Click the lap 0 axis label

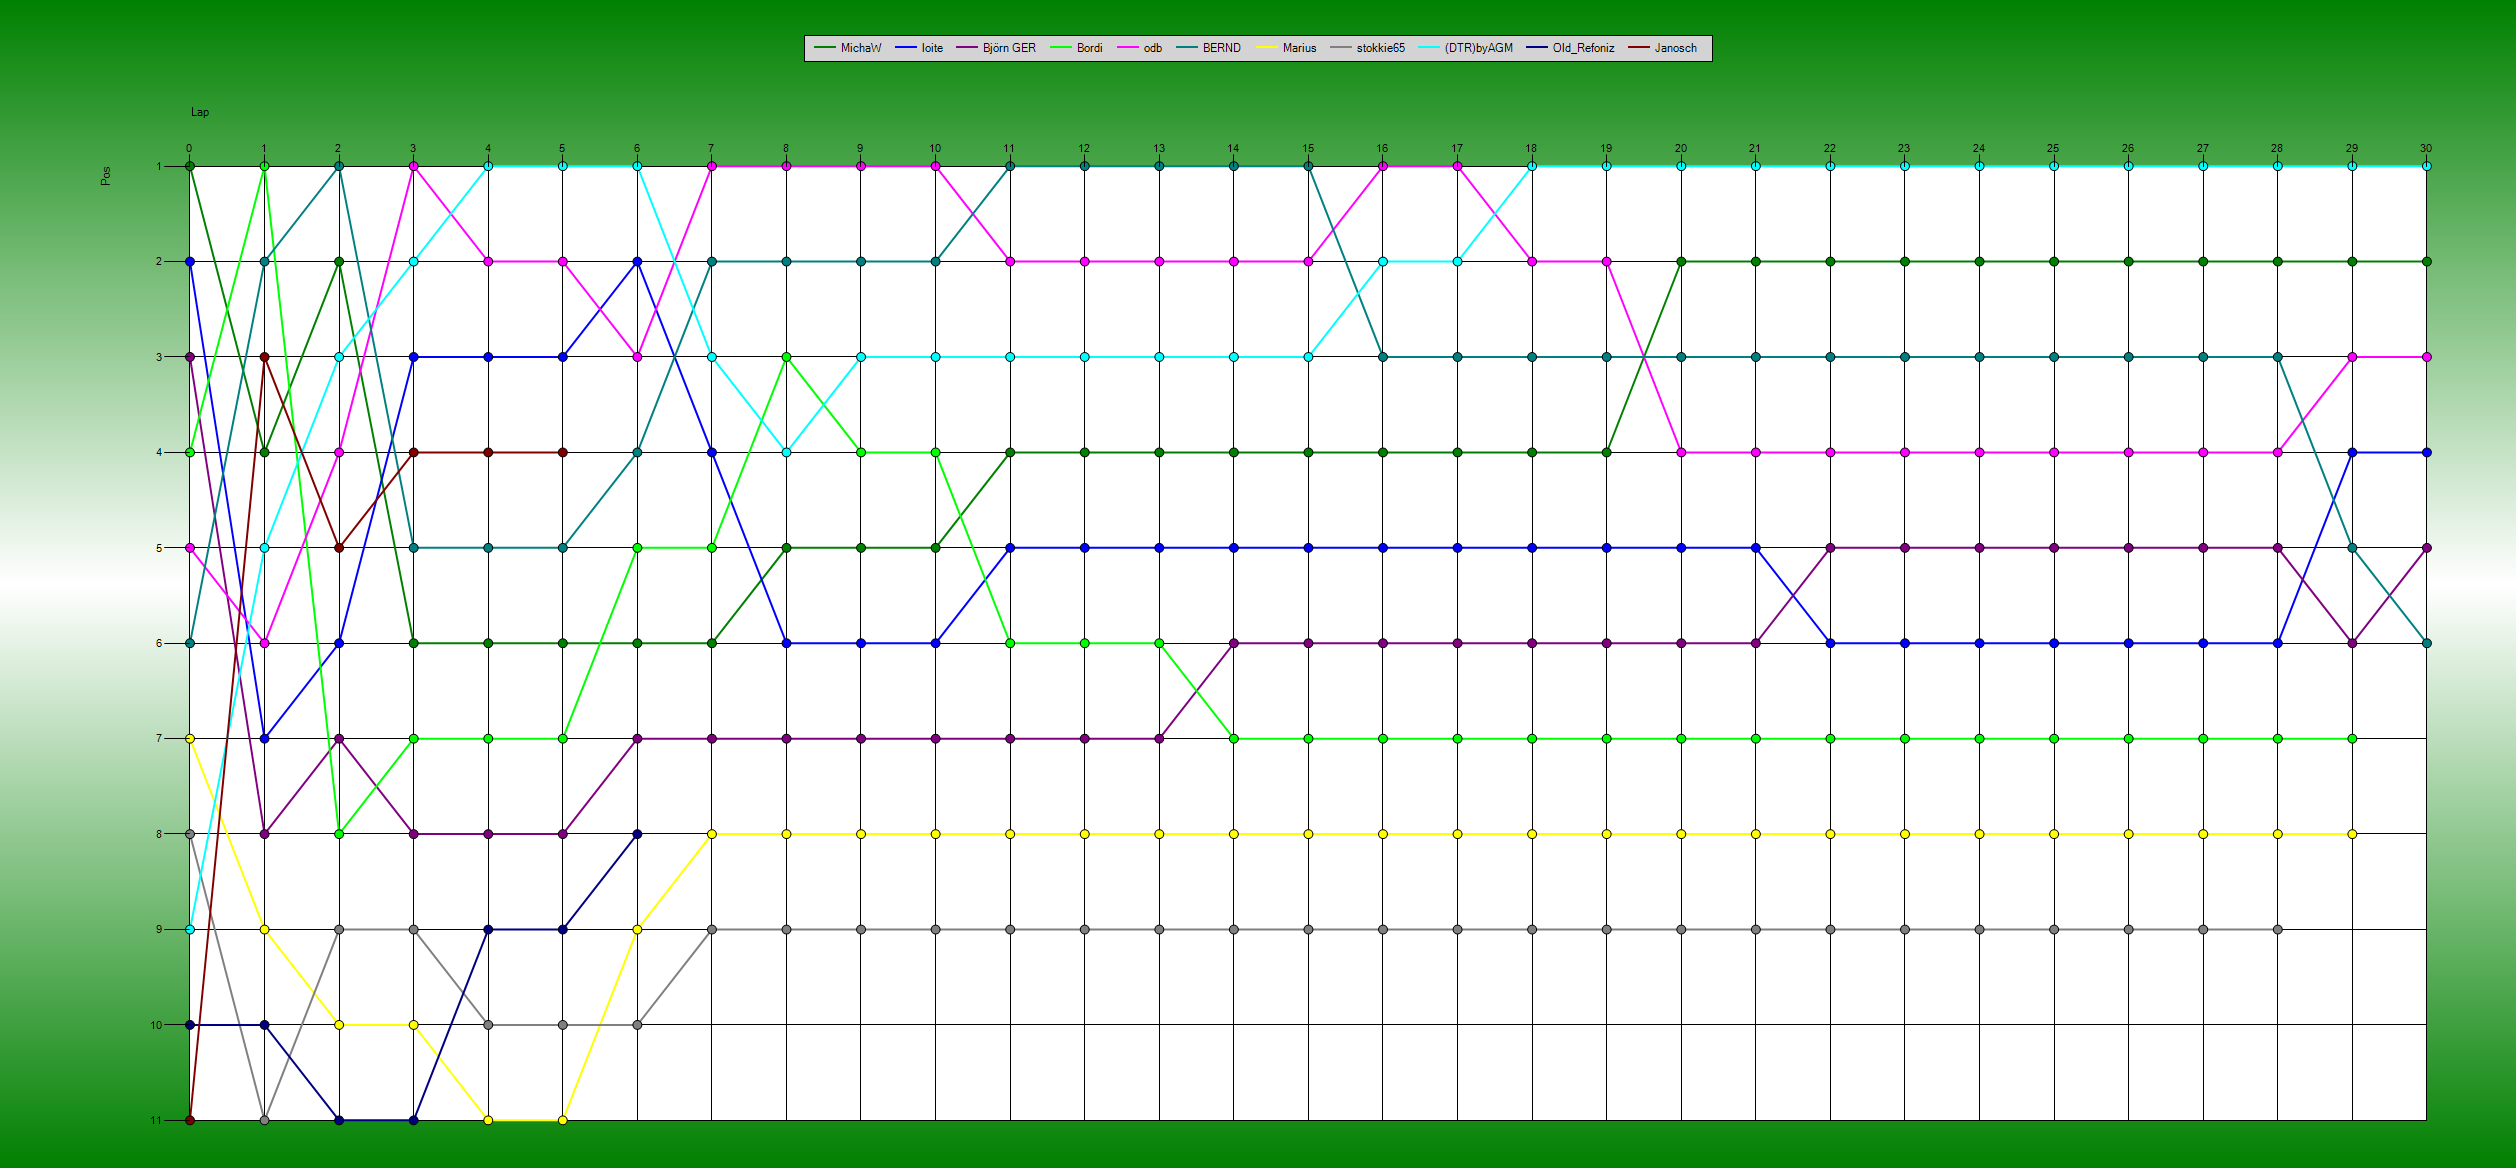(x=189, y=148)
